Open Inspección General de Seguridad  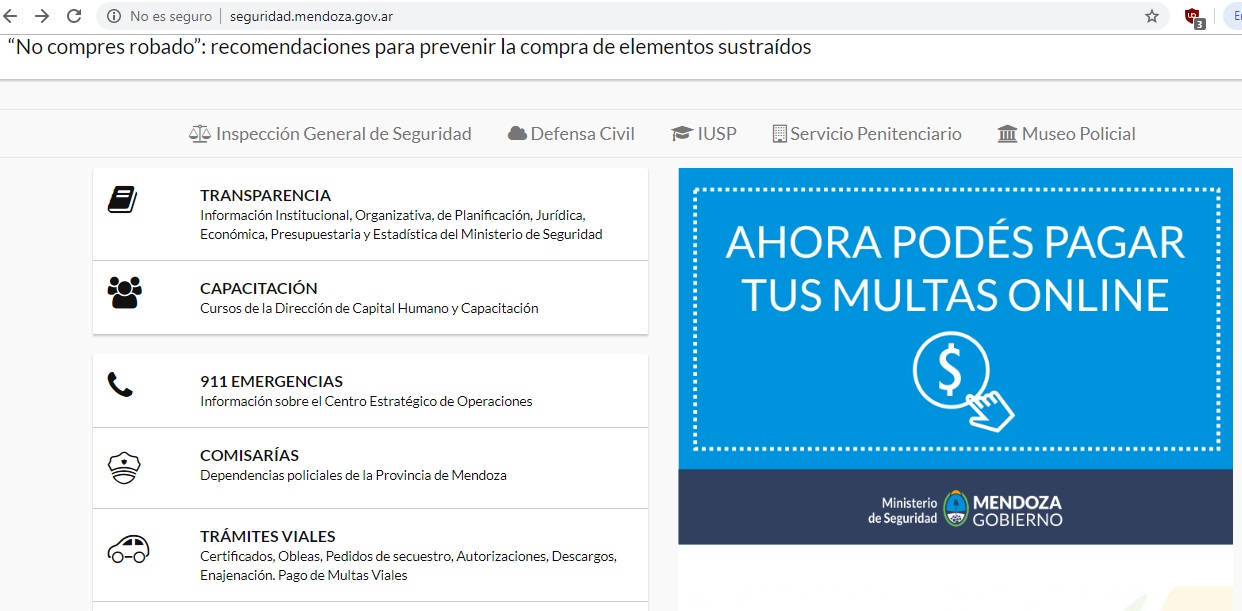(x=344, y=134)
